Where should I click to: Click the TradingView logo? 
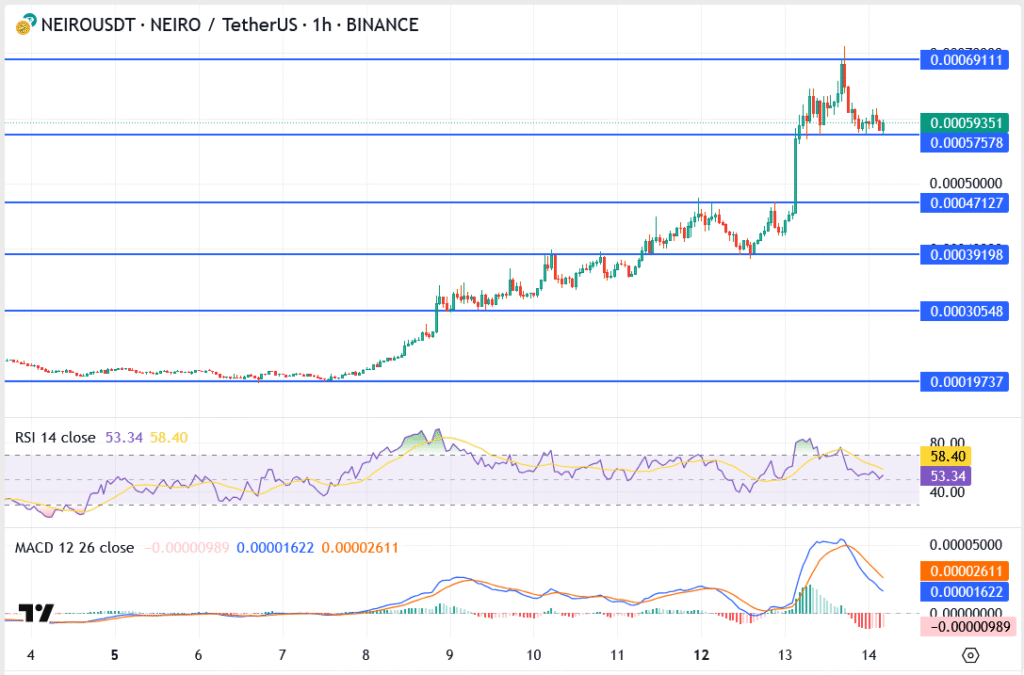pyautogui.click(x=37, y=613)
